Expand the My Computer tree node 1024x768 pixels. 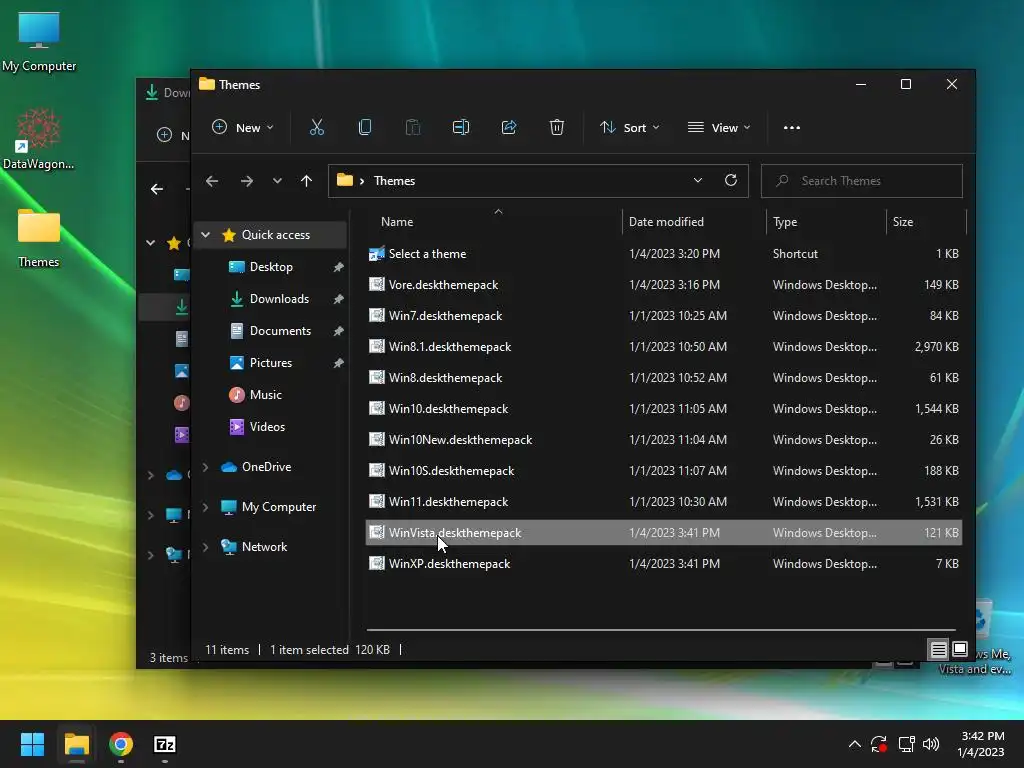(x=206, y=507)
